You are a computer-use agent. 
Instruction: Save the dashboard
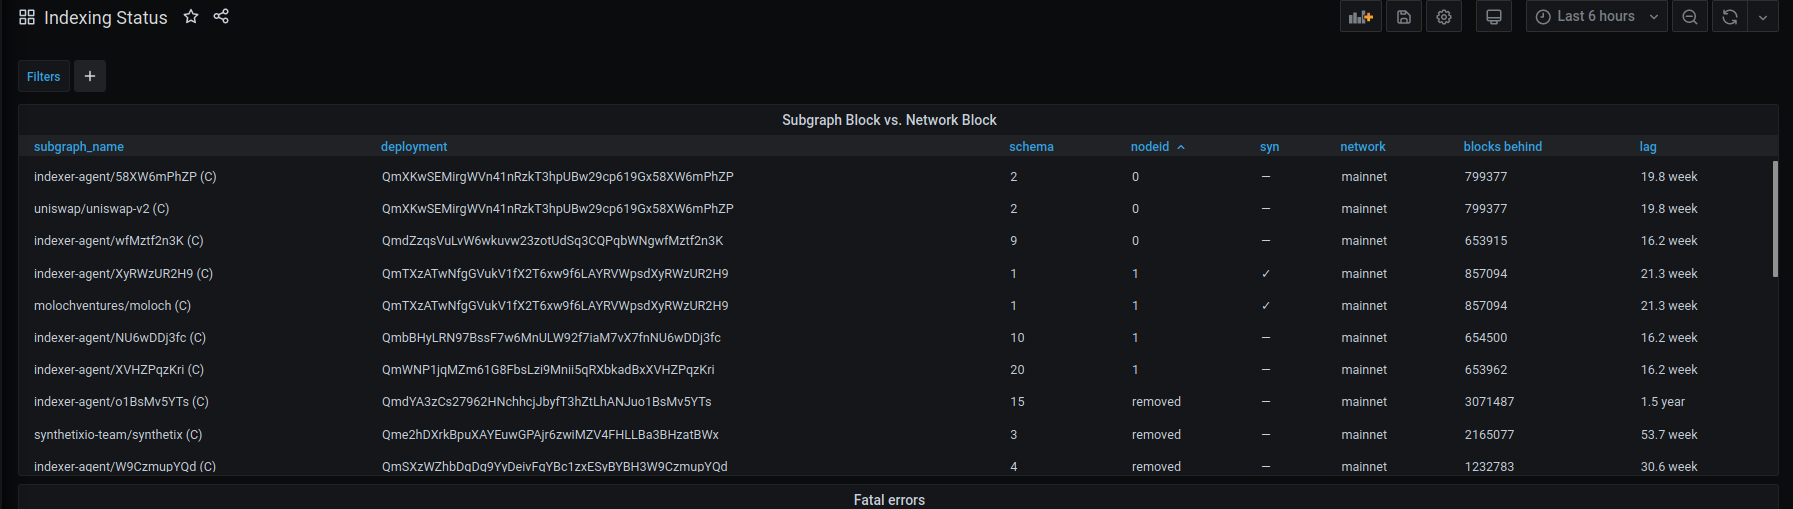coord(1404,17)
